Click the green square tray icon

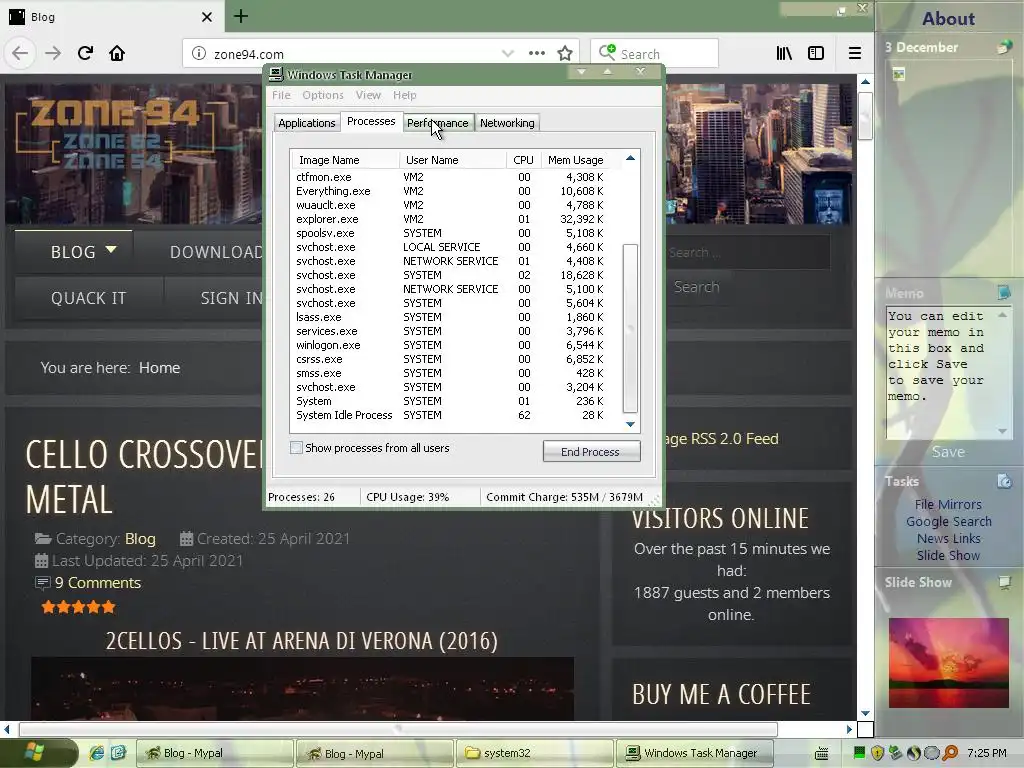(x=859, y=753)
